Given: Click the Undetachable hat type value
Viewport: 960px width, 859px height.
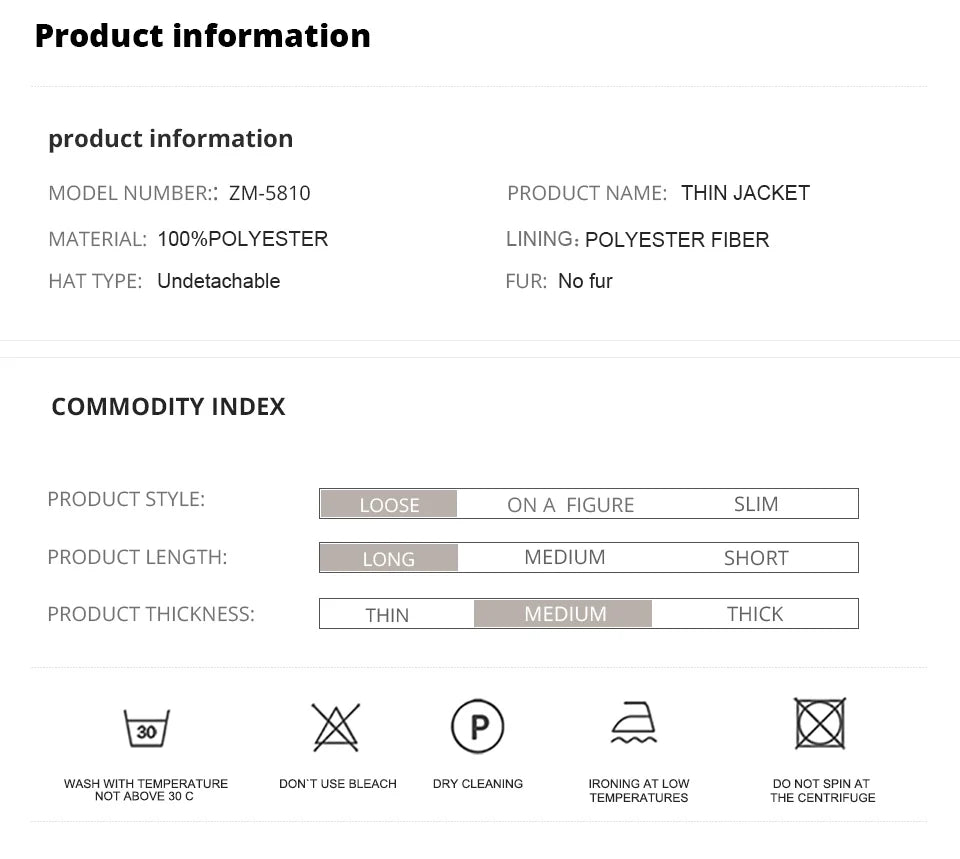Looking at the screenshot, I should point(218,281).
